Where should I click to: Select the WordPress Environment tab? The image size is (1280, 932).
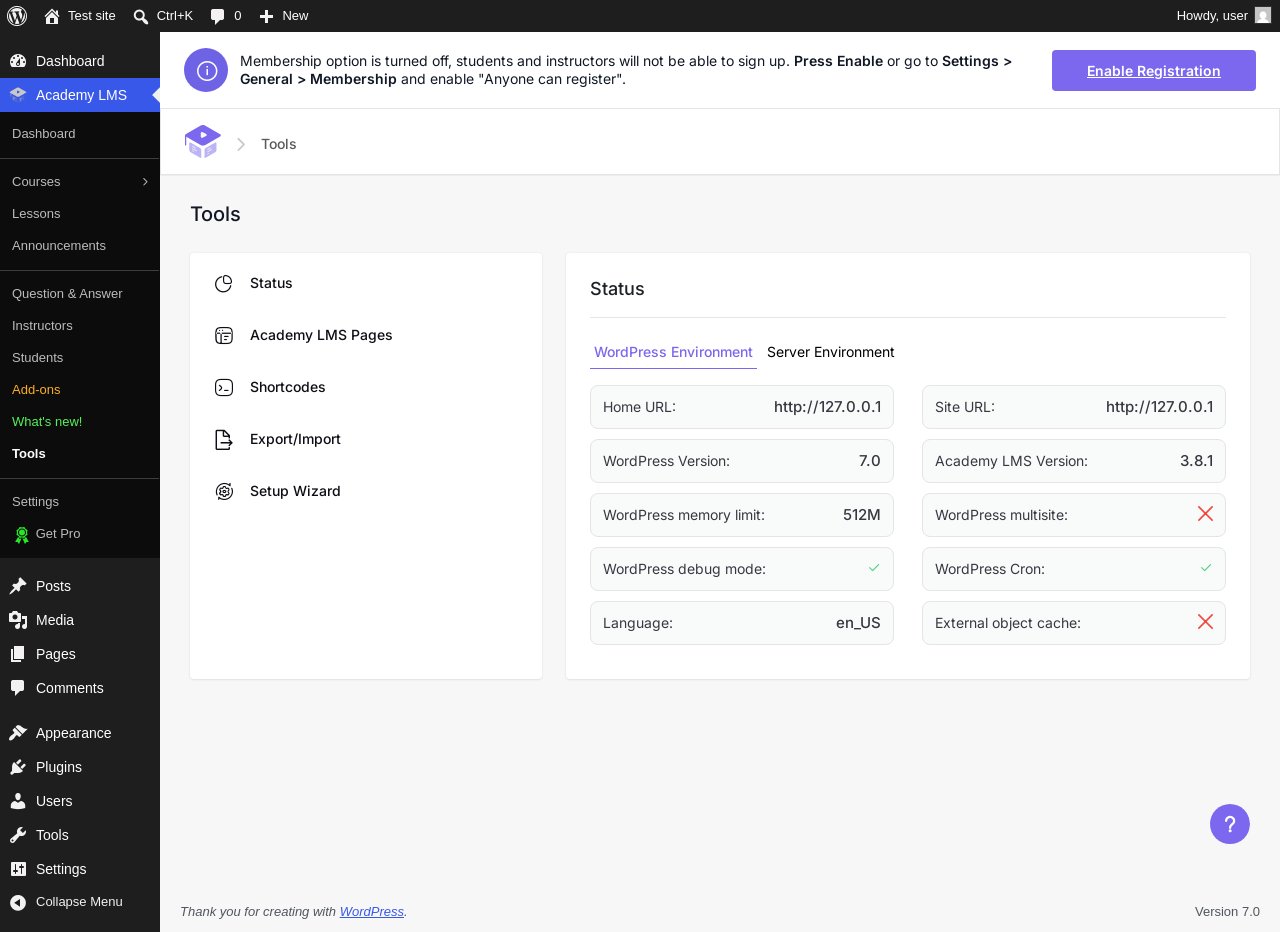pos(673,352)
